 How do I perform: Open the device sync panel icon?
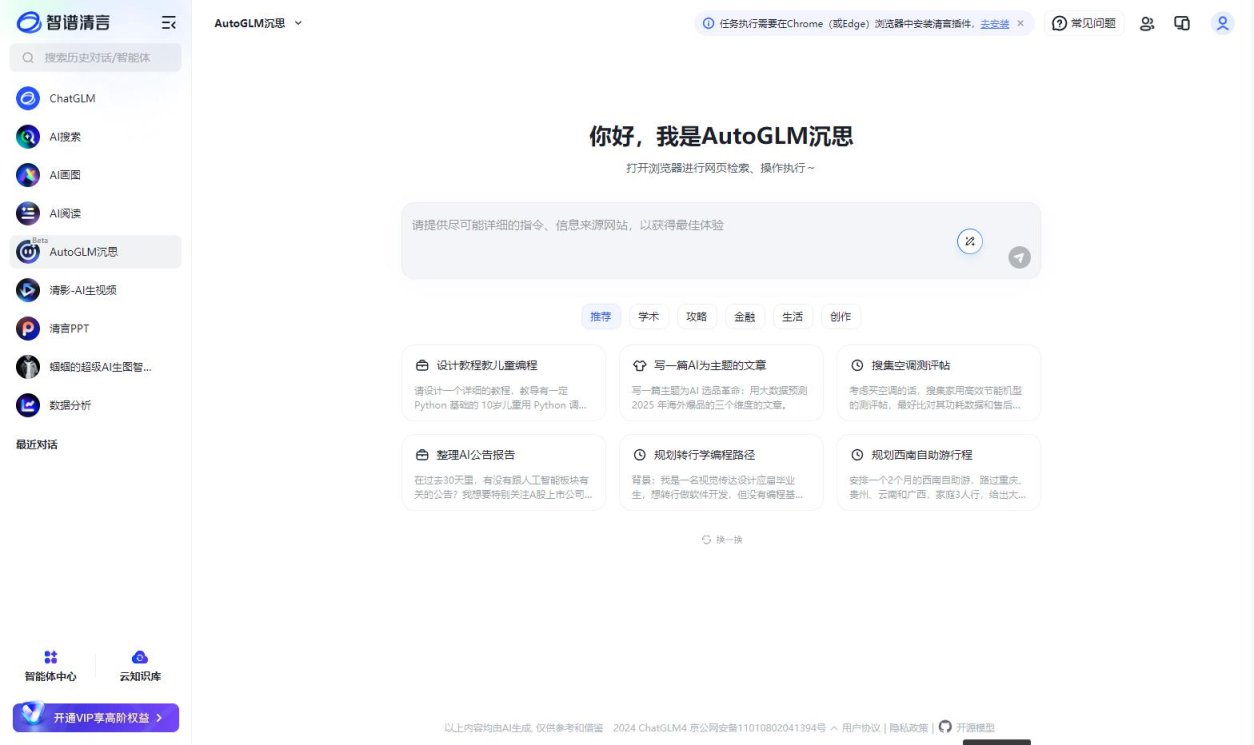pyautogui.click(x=1181, y=22)
